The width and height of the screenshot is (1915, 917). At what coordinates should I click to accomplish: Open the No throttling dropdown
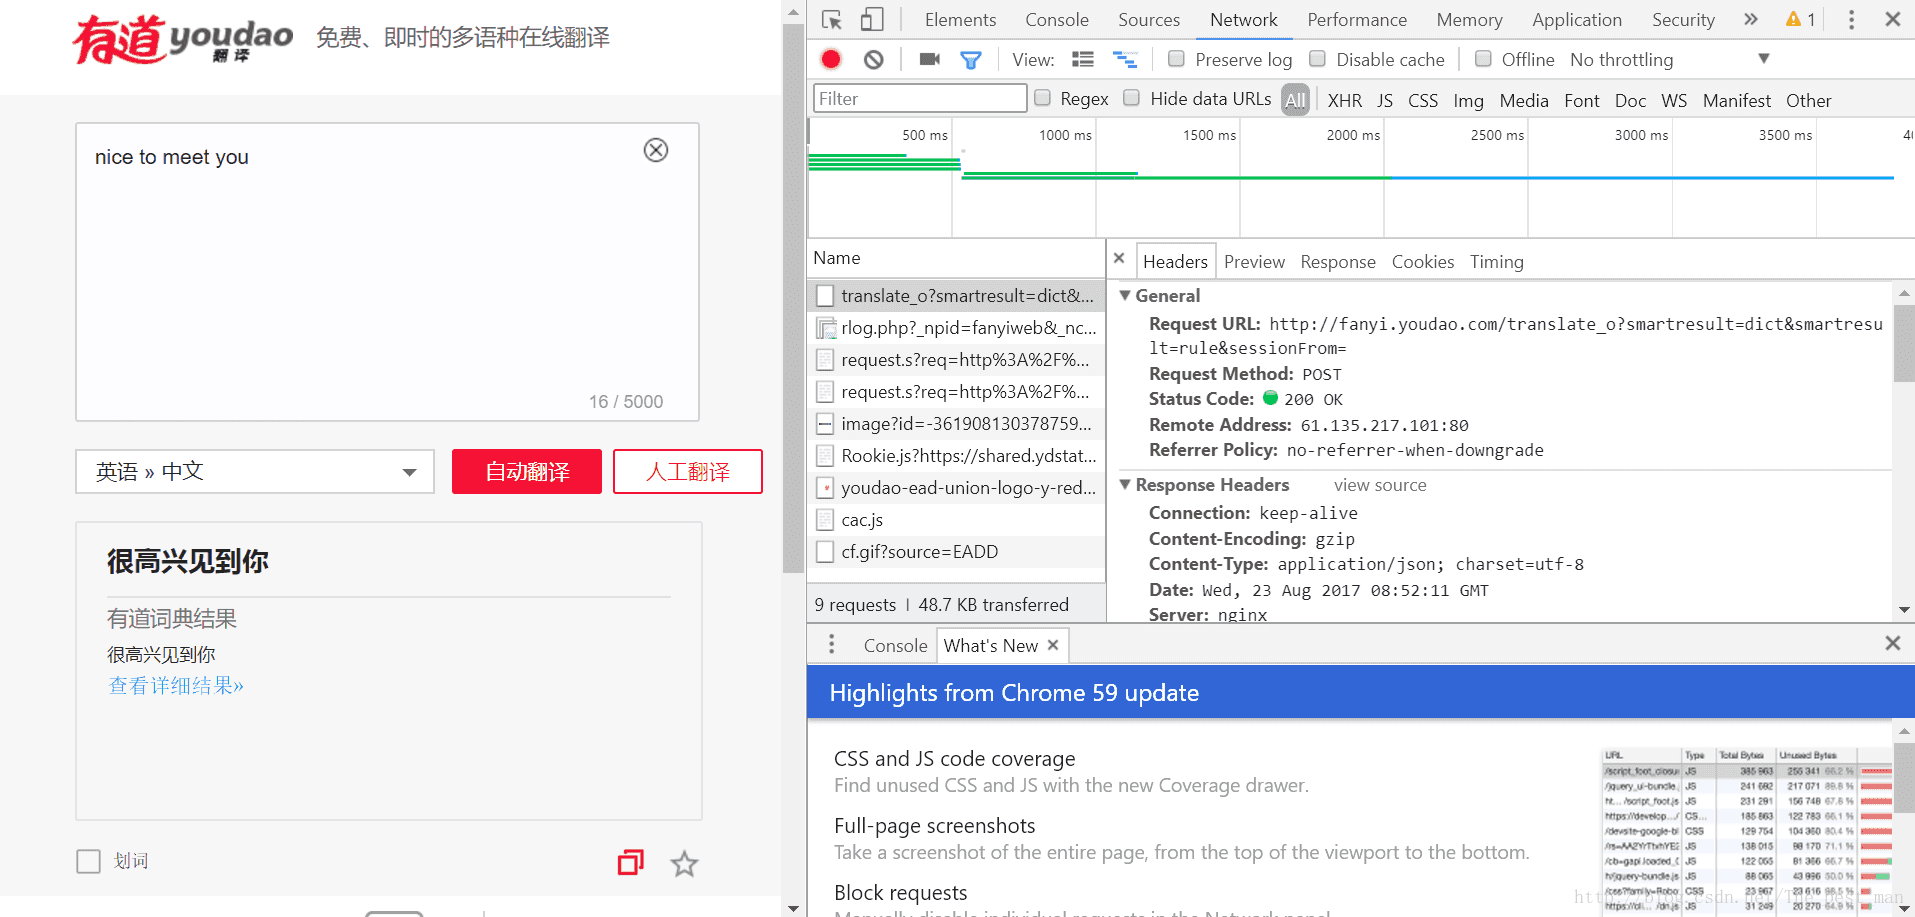point(1669,60)
